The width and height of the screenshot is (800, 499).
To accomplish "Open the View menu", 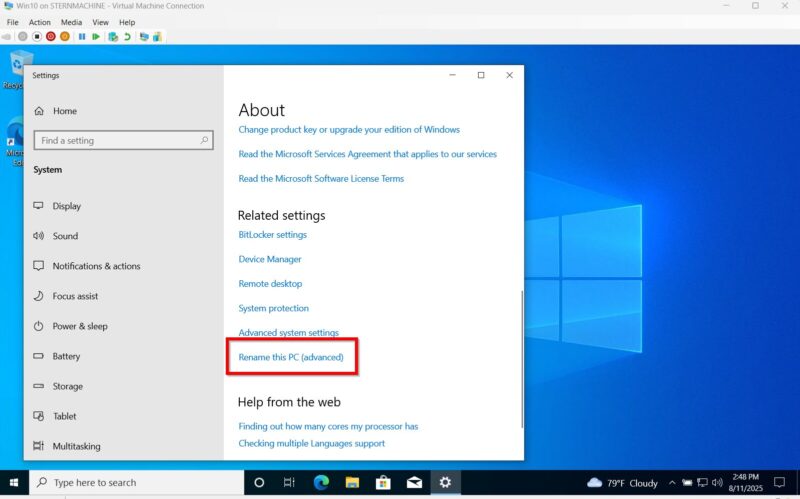I will point(100,22).
